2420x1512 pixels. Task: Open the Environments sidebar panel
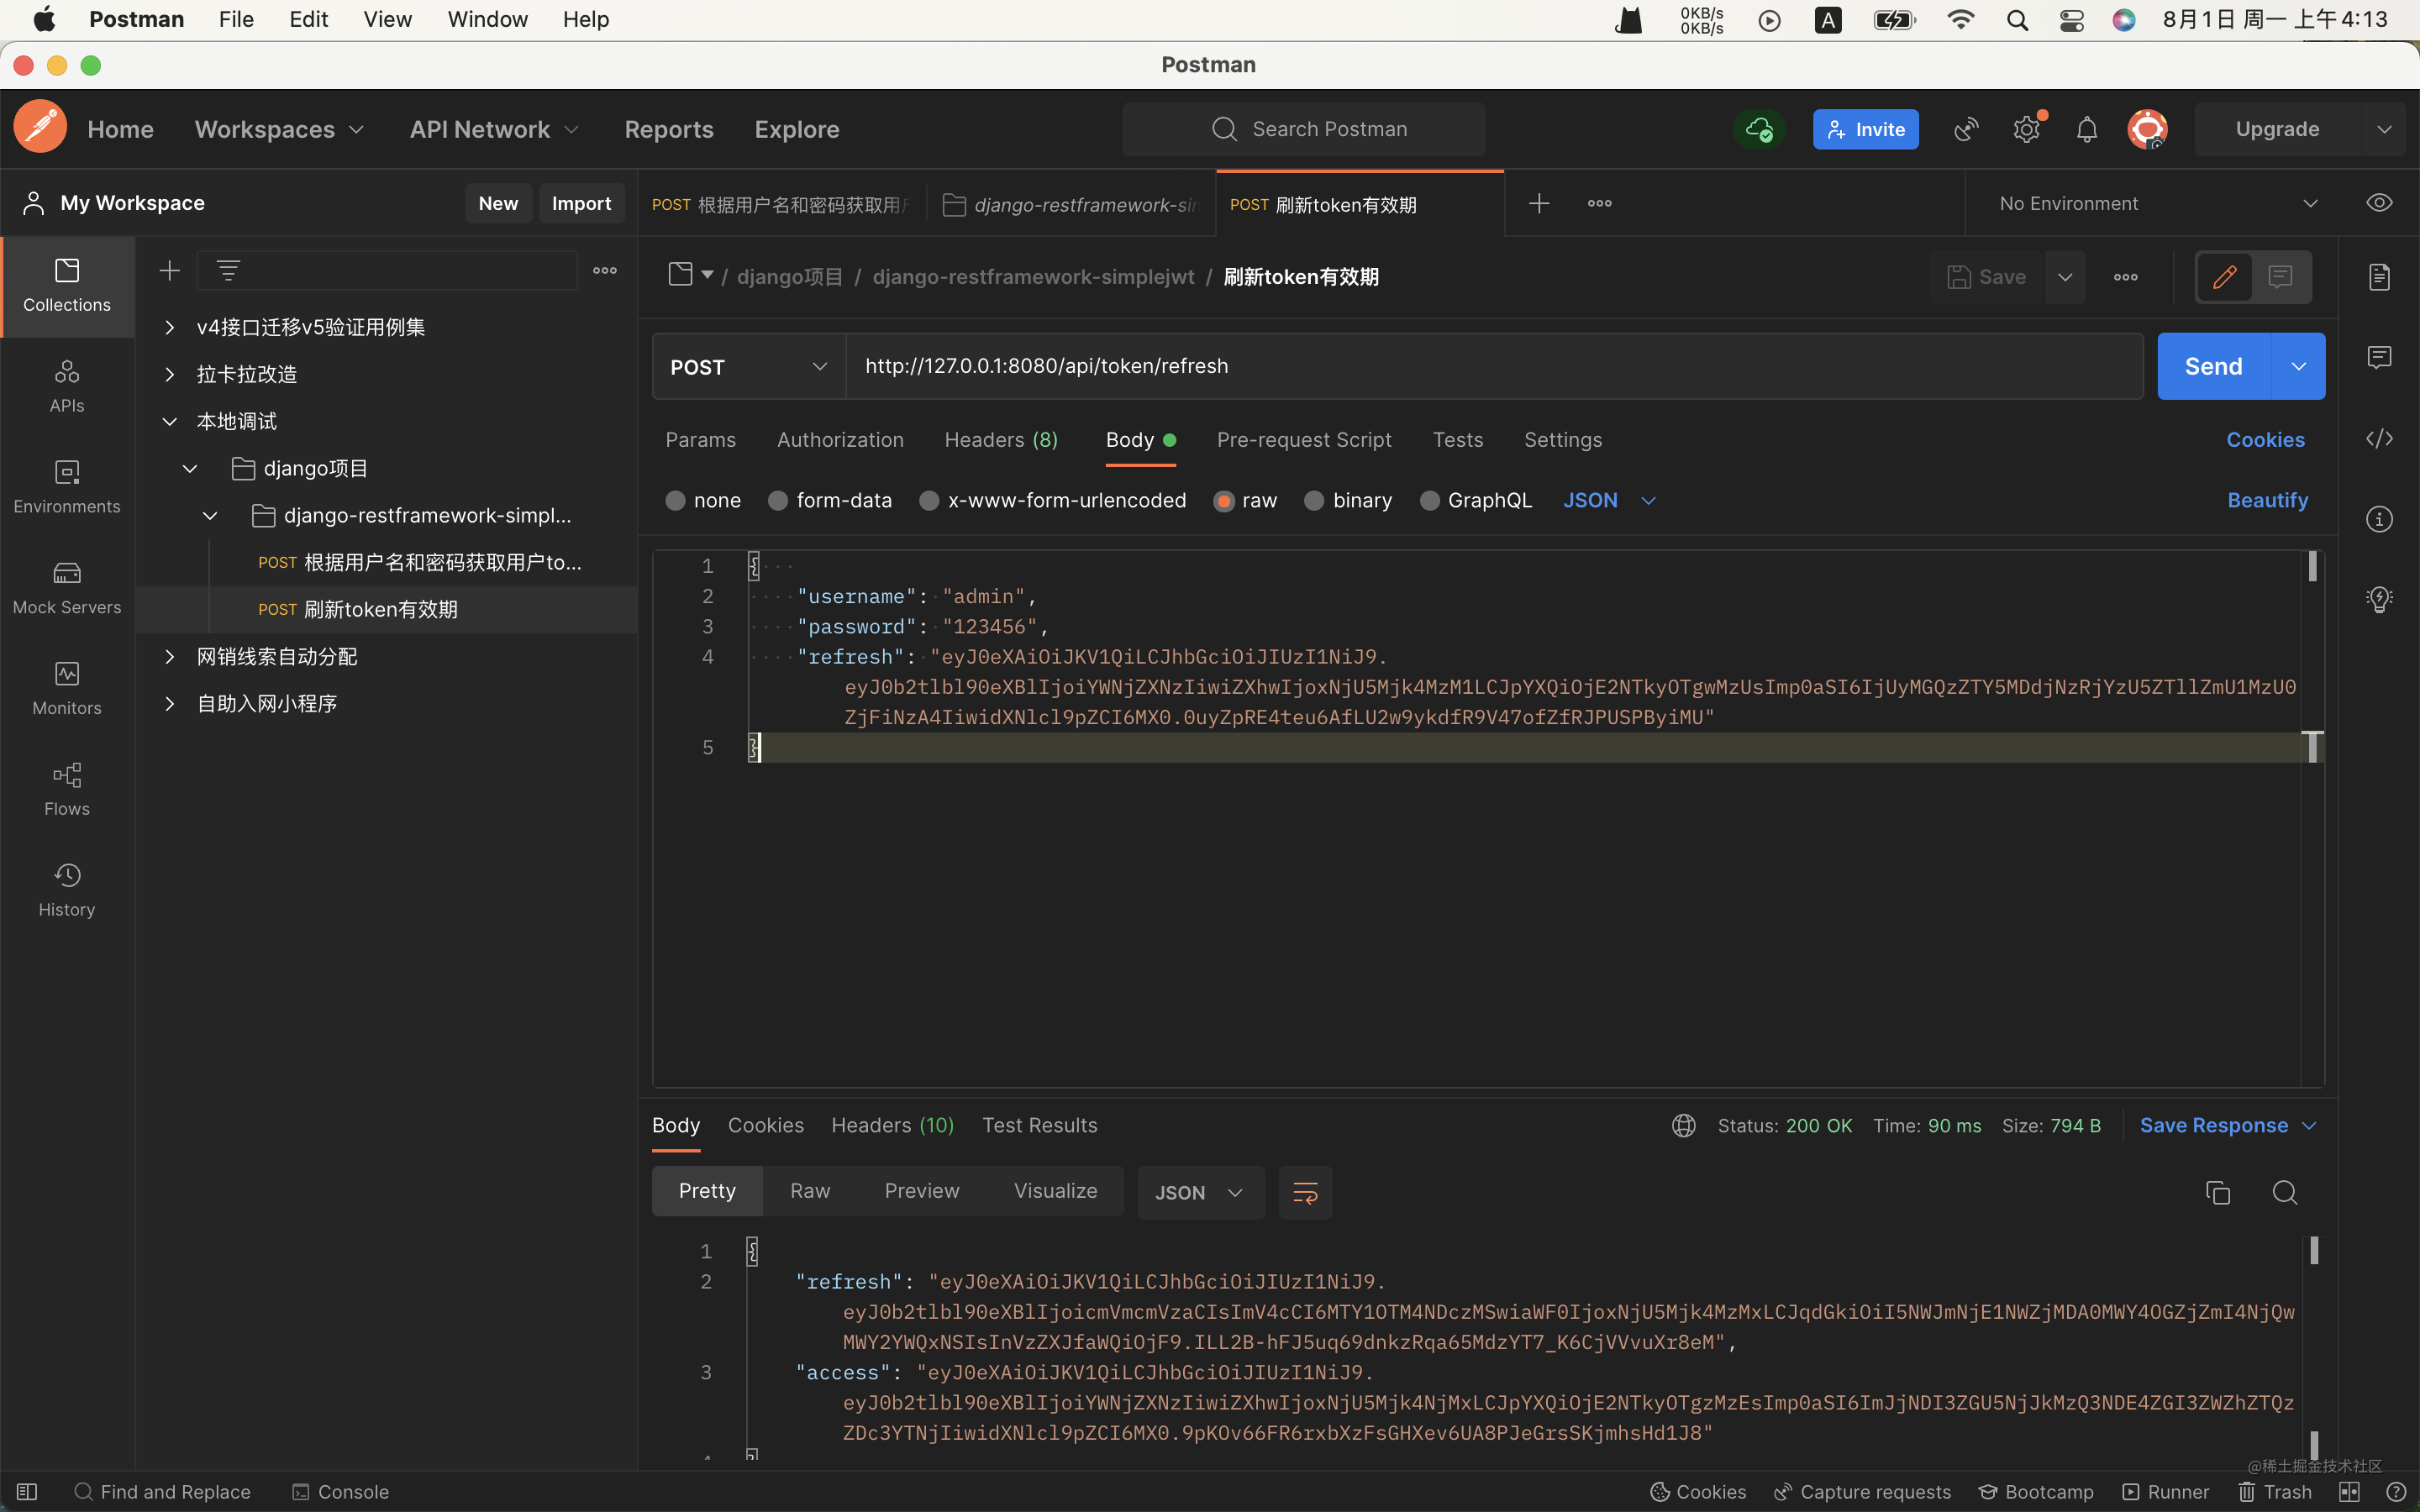pos(67,488)
